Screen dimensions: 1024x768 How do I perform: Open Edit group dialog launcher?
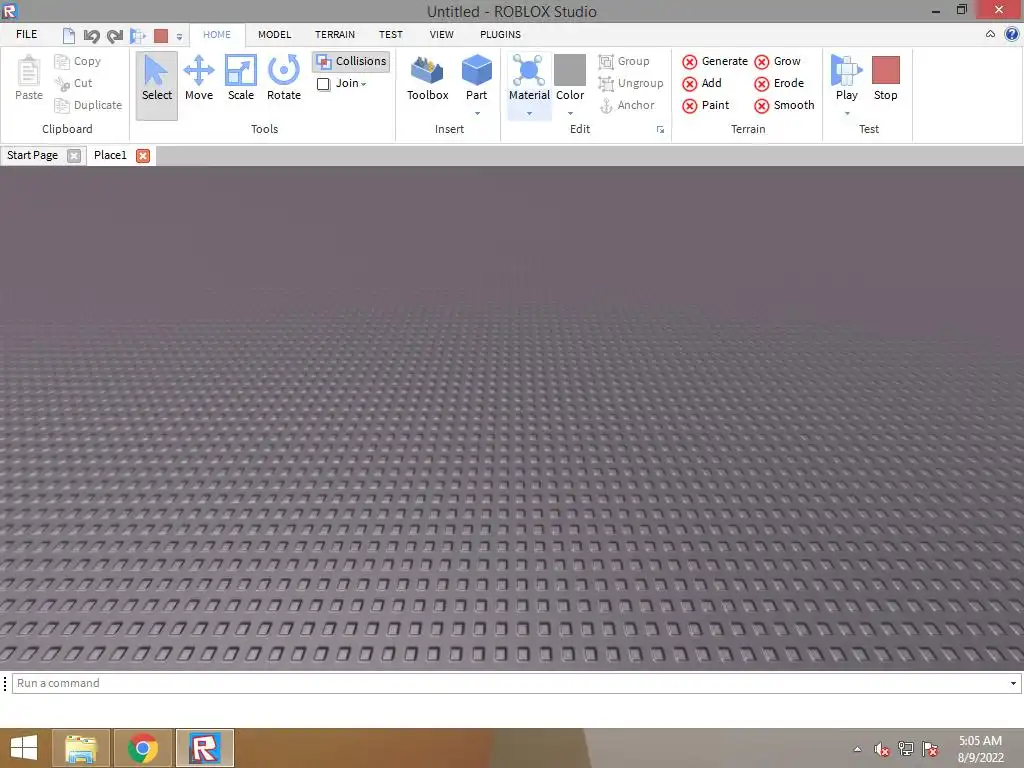pos(660,129)
